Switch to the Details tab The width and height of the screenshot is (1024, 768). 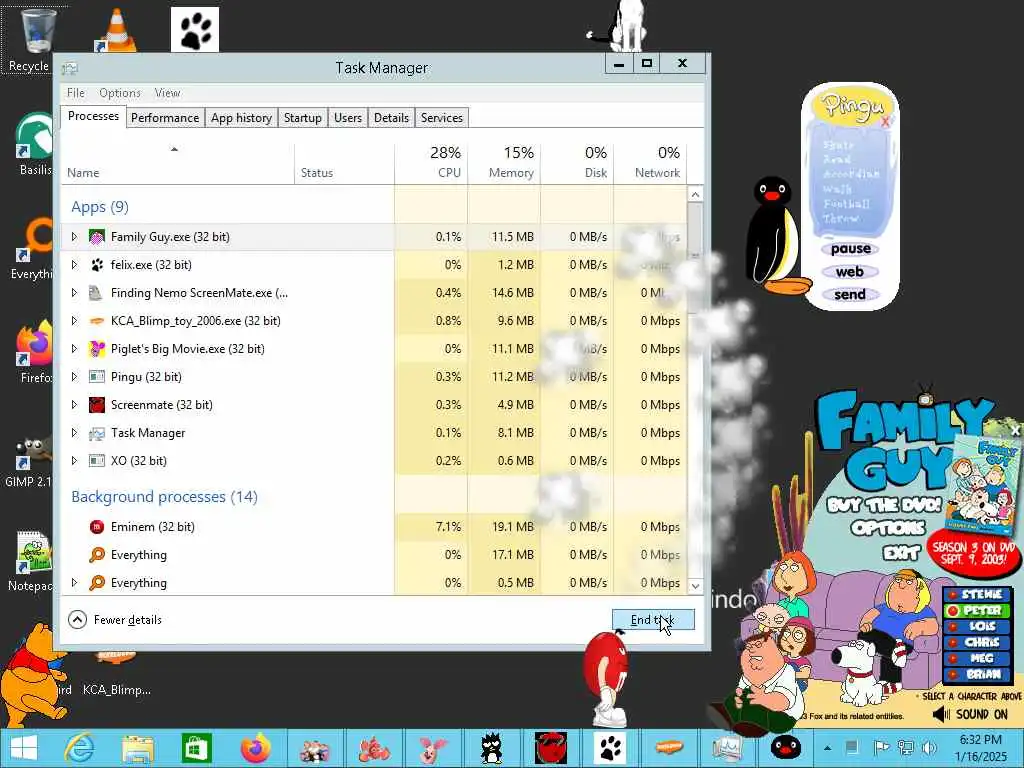tap(391, 118)
